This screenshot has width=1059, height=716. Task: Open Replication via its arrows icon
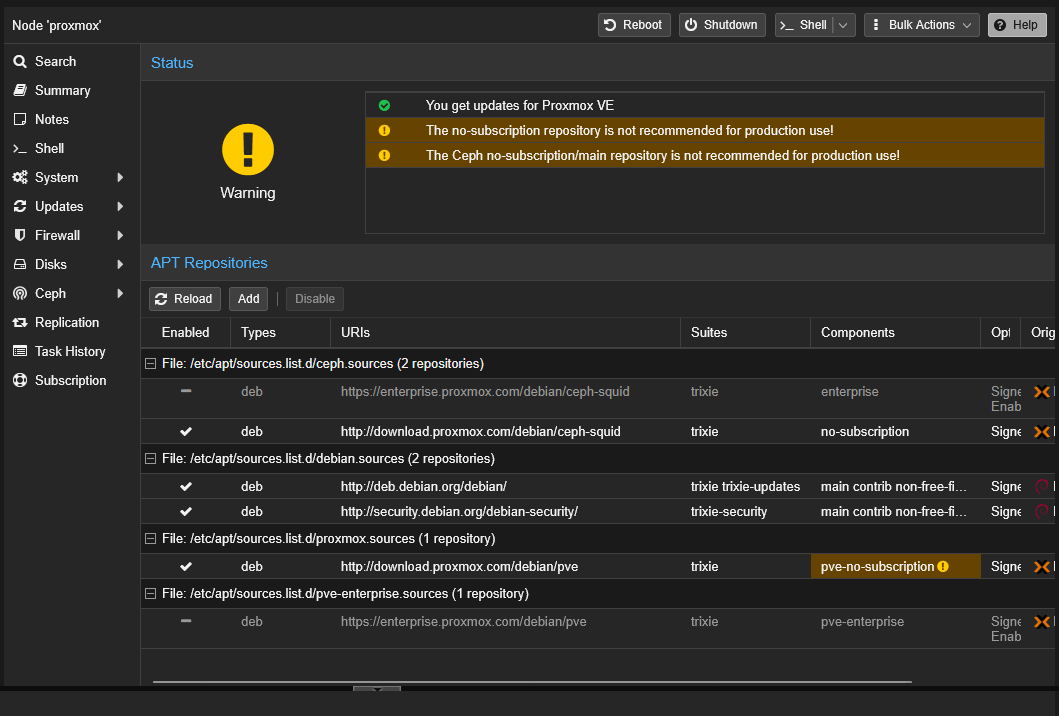20,323
